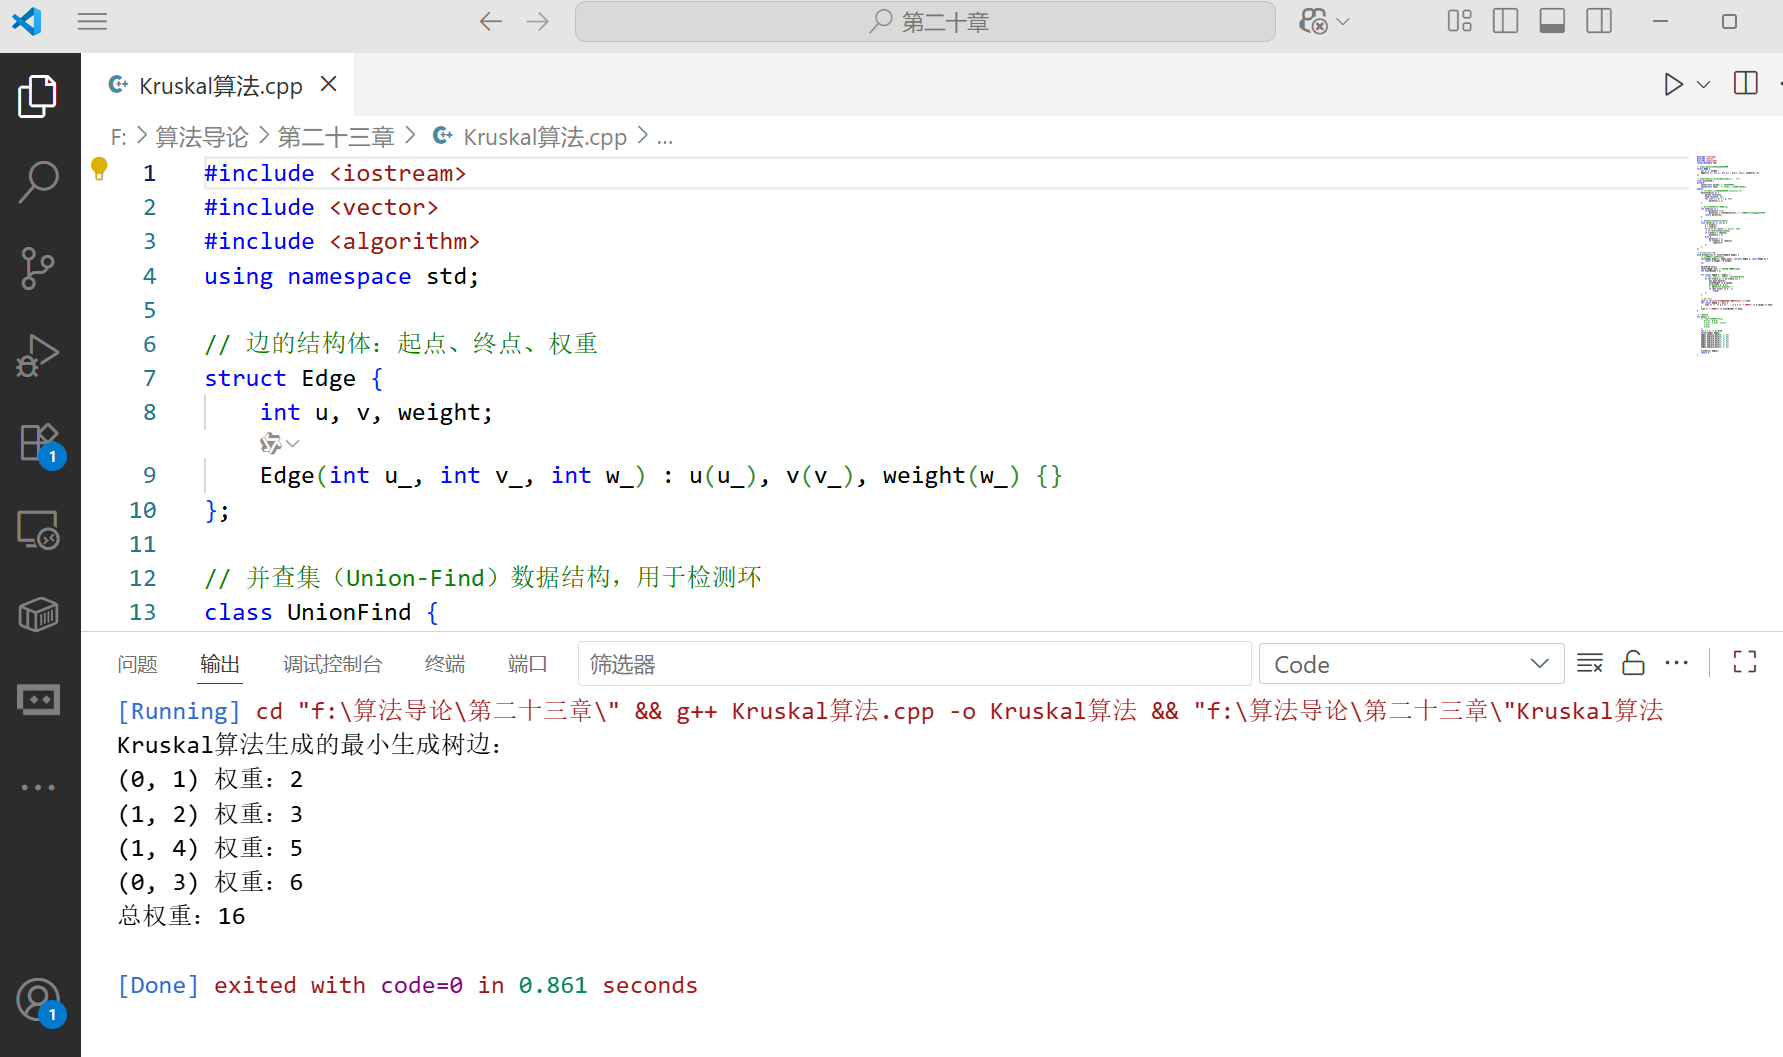
Task: Split the editor to the right
Action: (1745, 84)
